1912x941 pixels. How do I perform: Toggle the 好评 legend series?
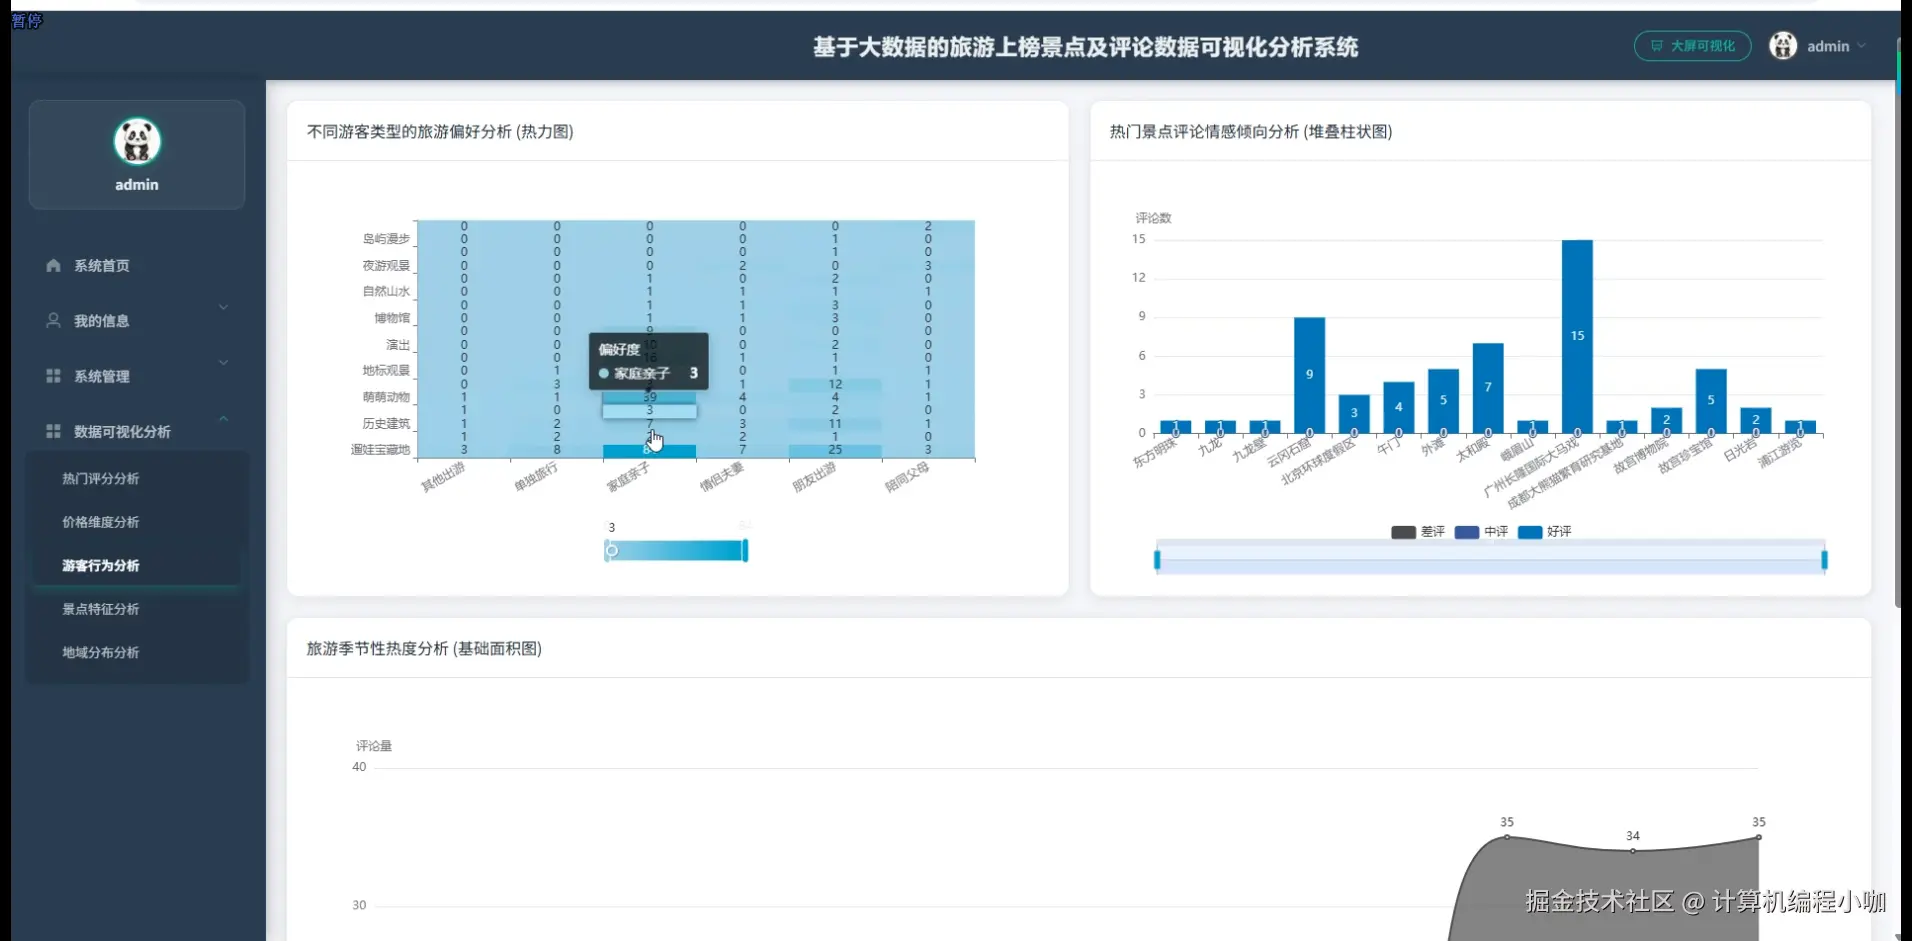1544,532
